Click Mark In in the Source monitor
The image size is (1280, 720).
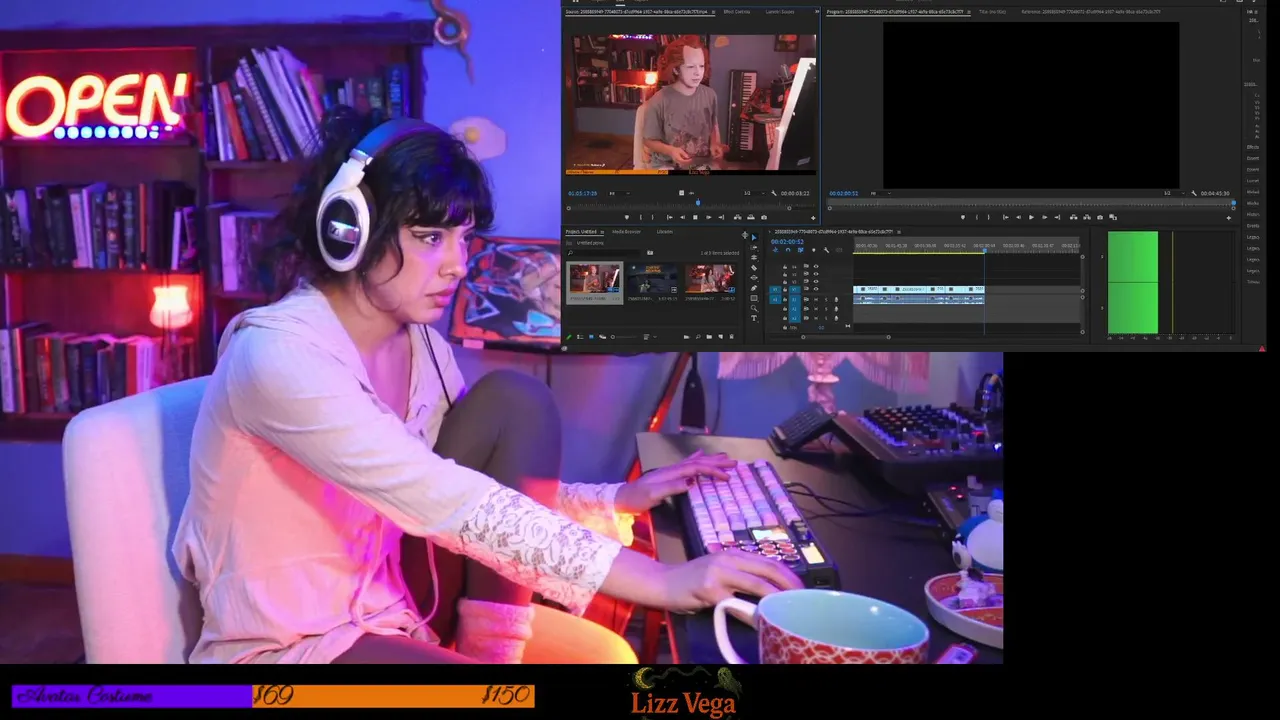click(x=641, y=217)
